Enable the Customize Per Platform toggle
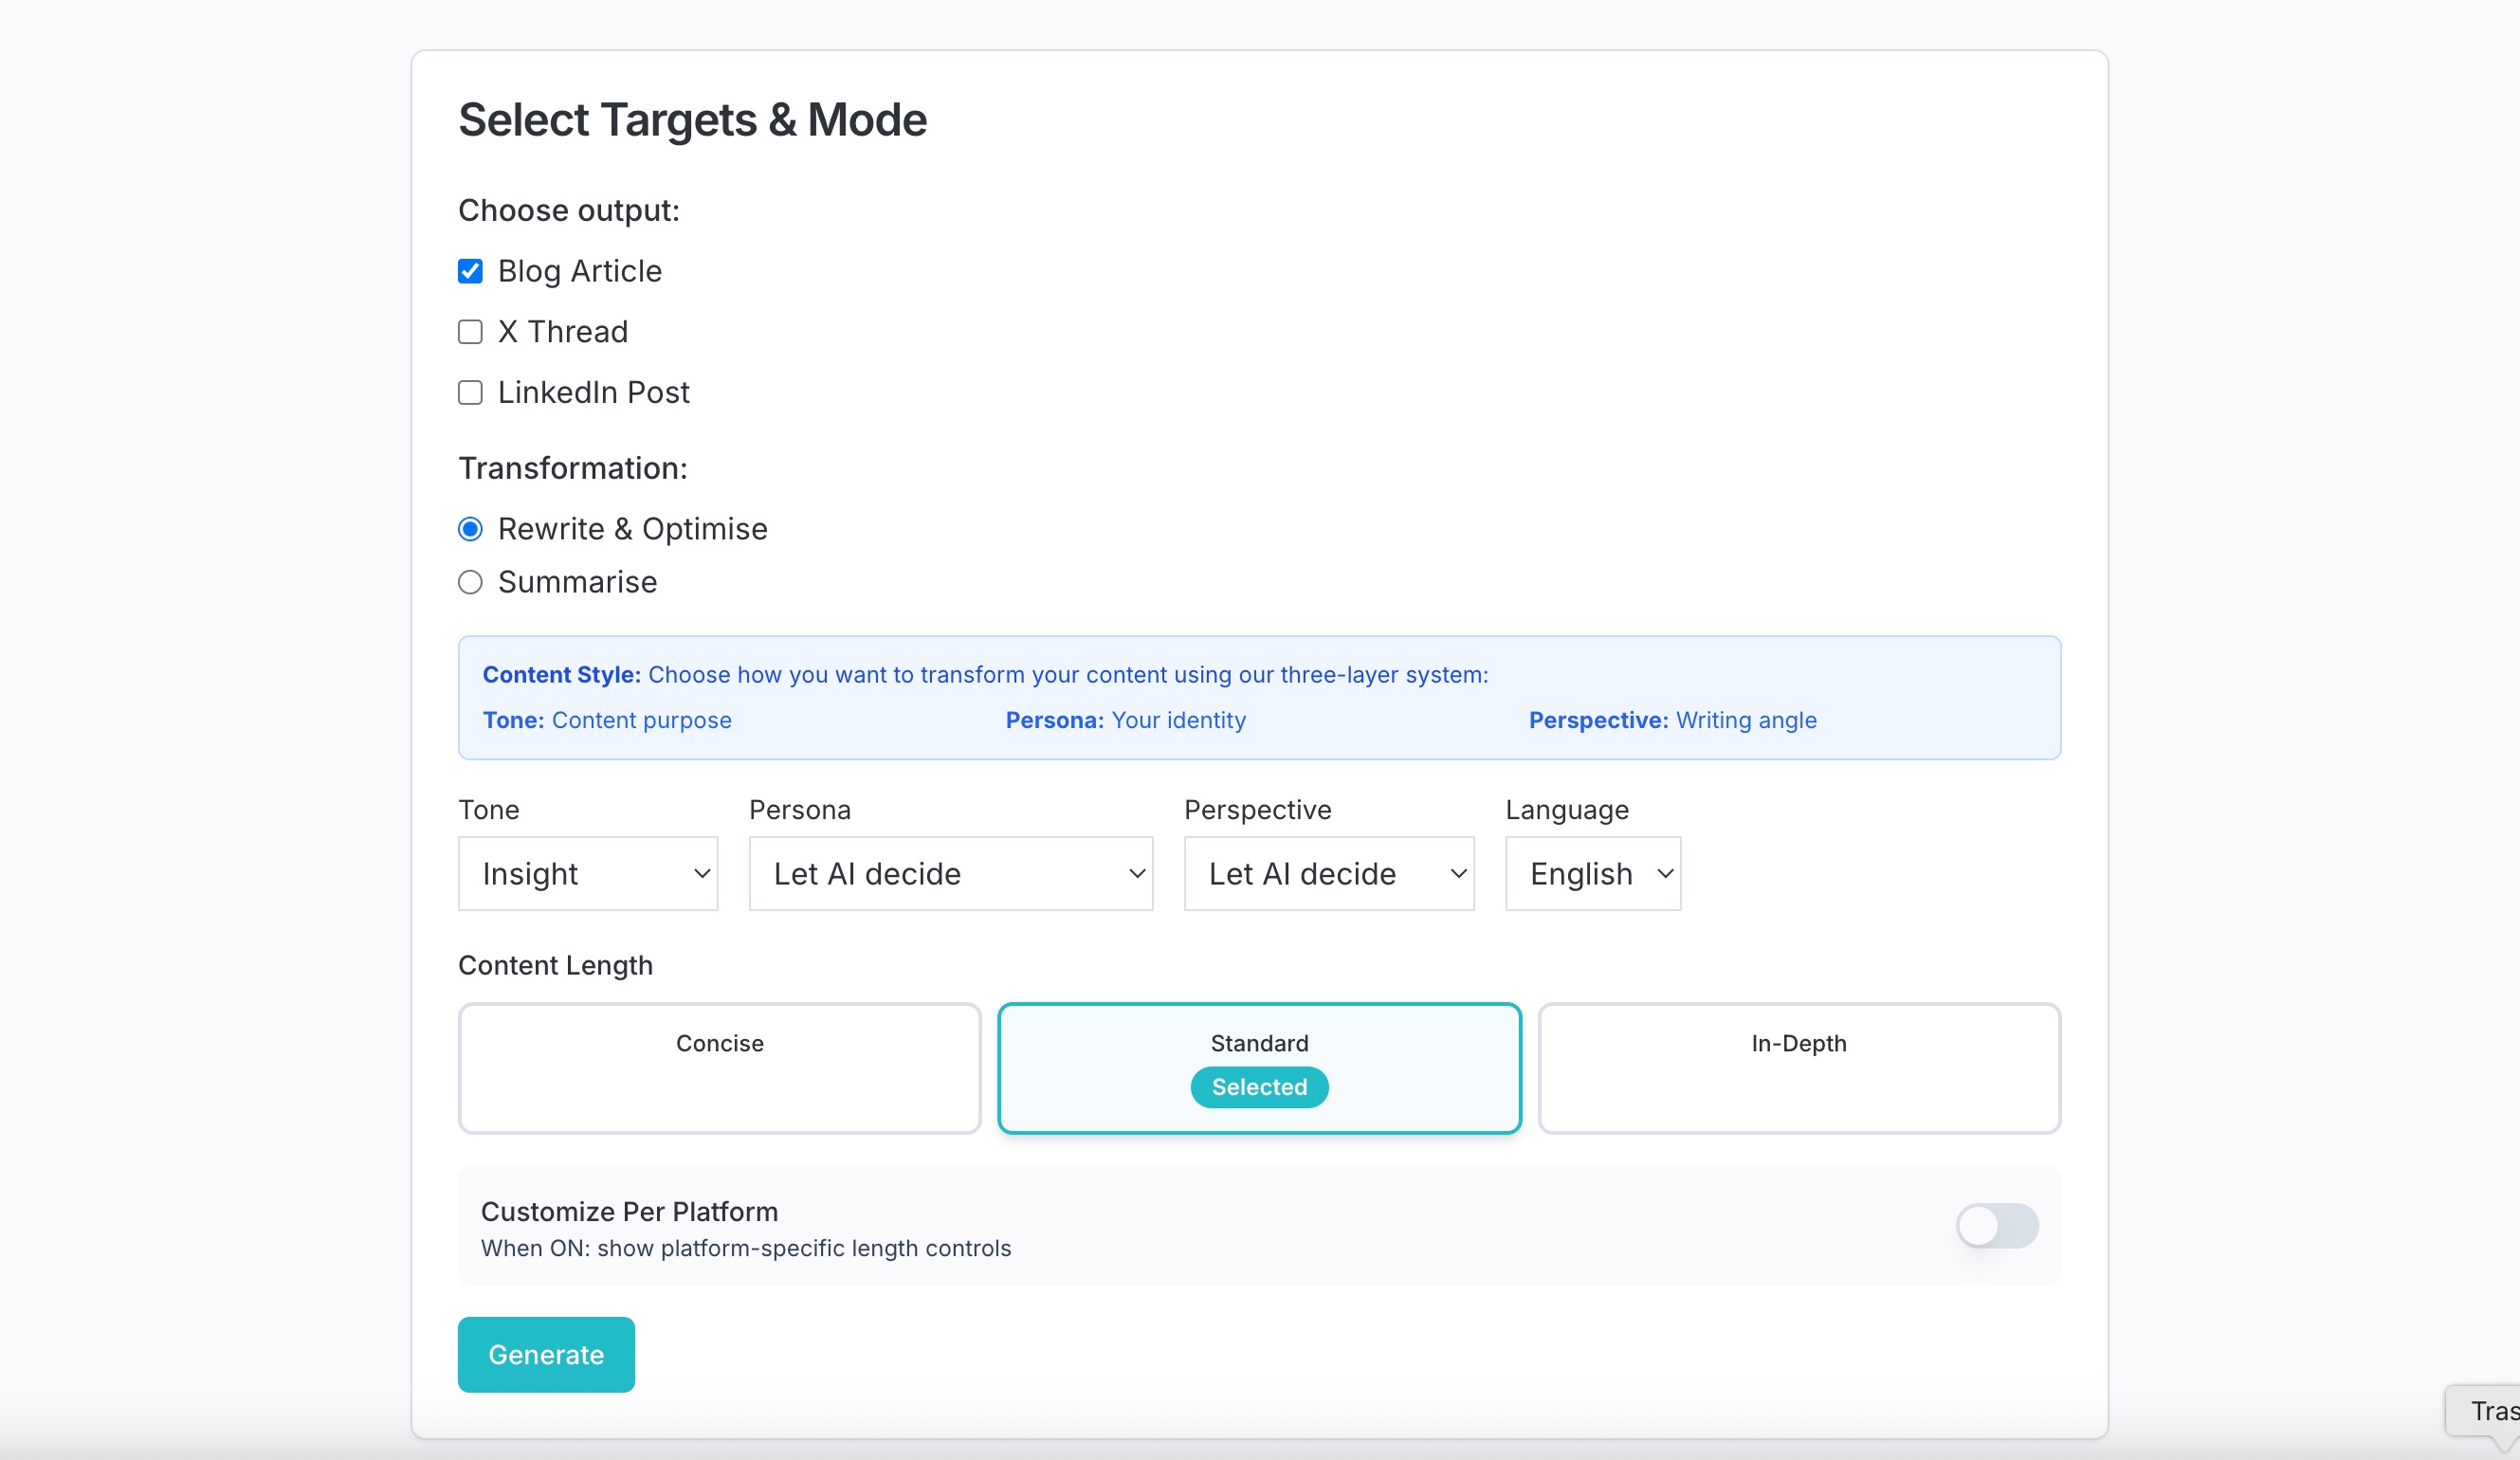The image size is (2520, 1460). [1996, 1226]
